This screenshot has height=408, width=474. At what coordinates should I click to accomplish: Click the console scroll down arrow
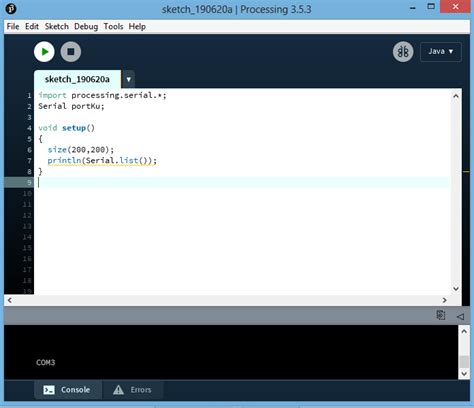pos(464,374)
